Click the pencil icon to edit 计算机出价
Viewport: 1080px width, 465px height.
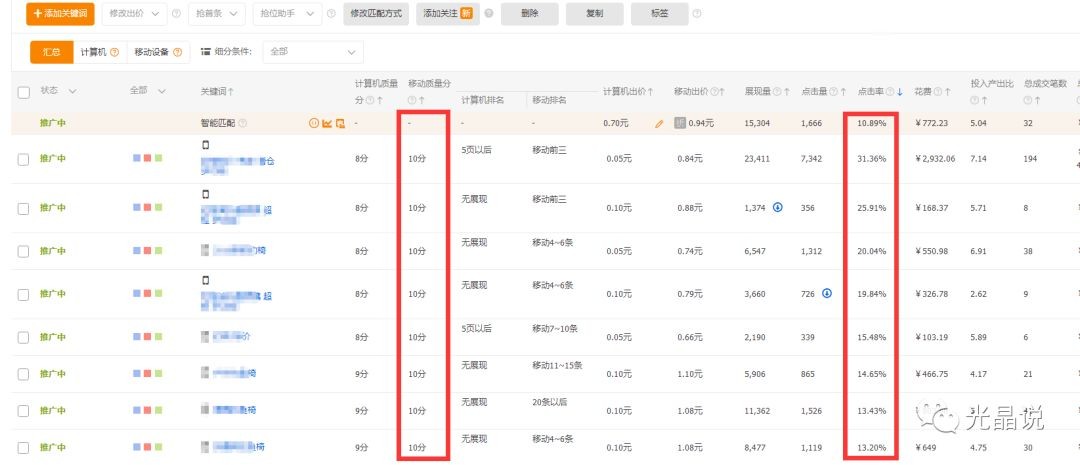coord(658,124)
